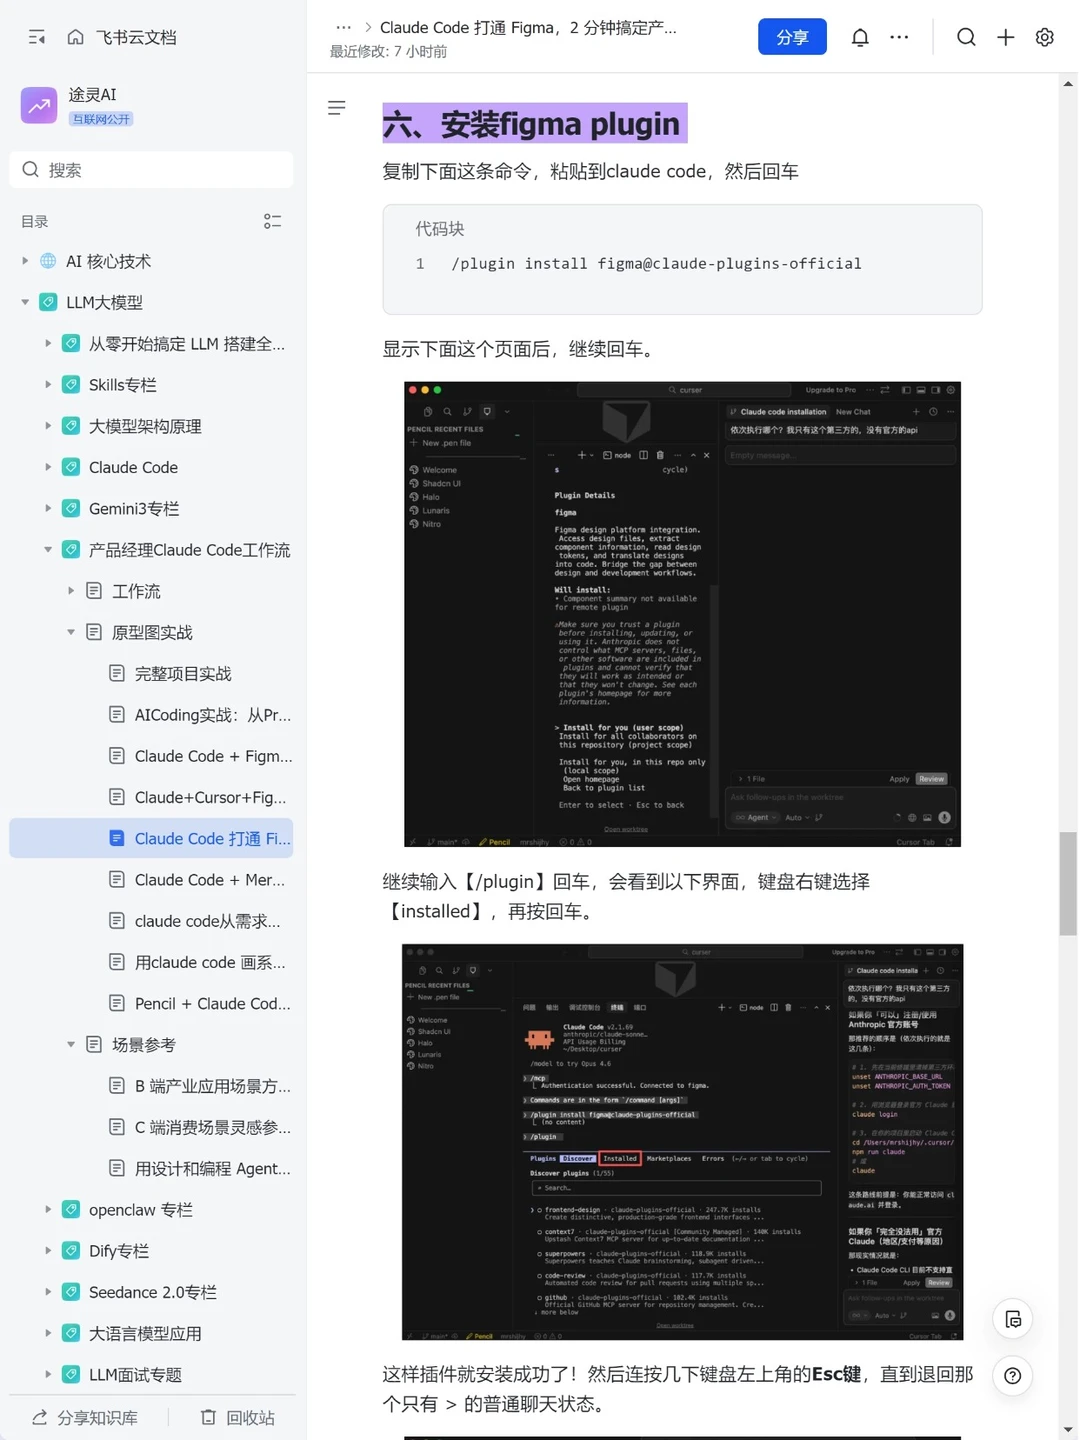1080x1440 pixels.
Task: Collapse the 产品经理Claude Code工作流 node
Action: click(48, 549)
